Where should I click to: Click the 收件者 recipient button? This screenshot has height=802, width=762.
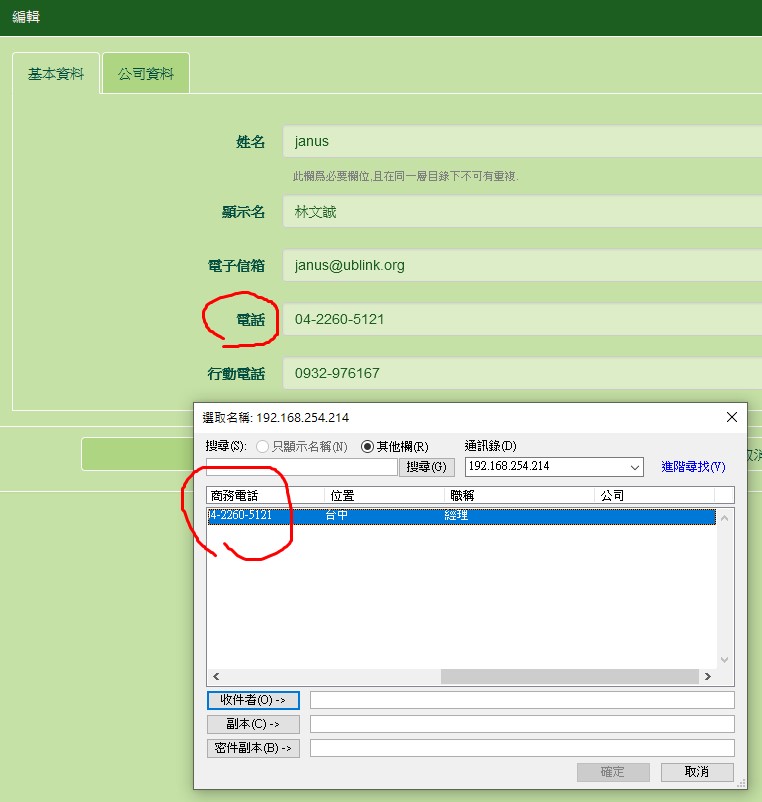point(253,700)
